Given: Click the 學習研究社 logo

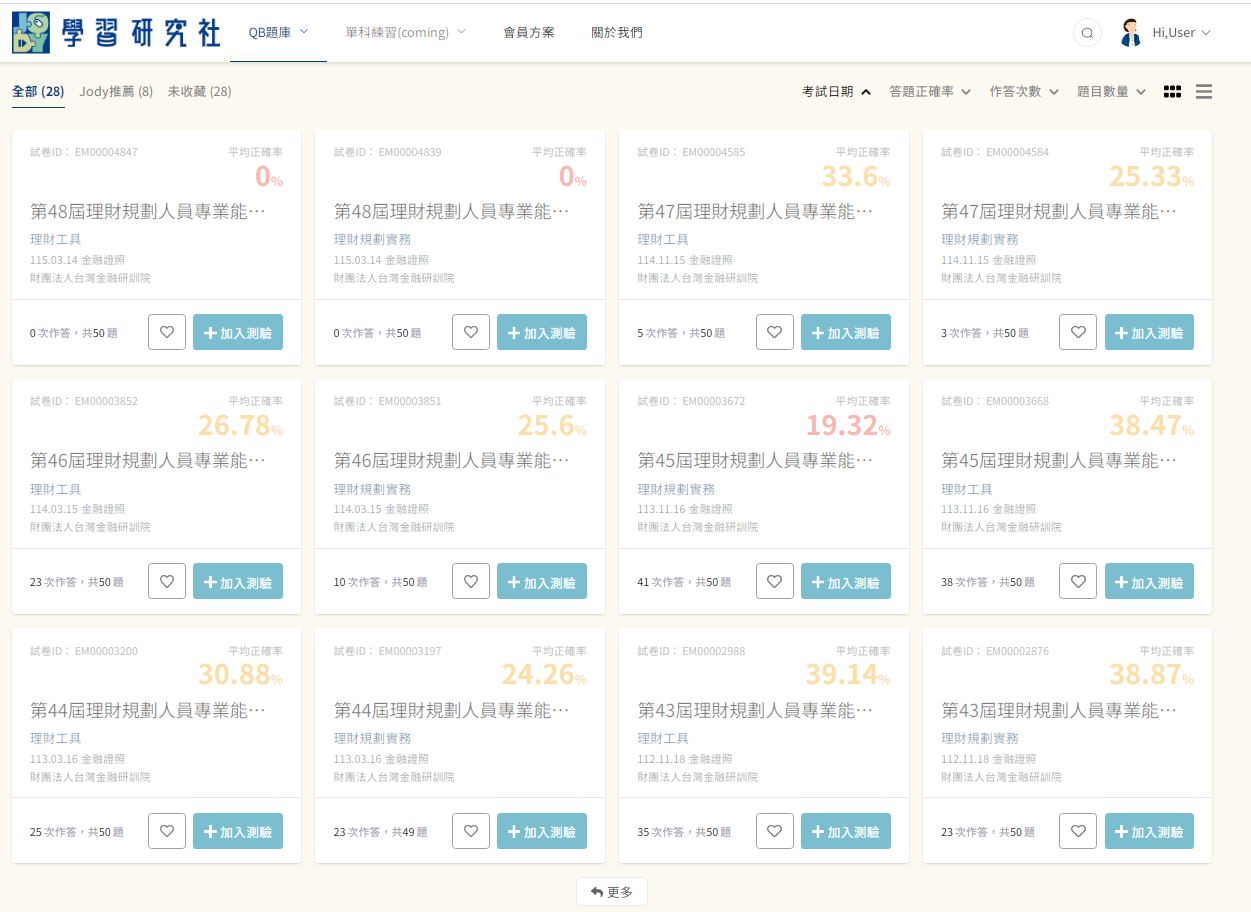Looking at the screenshot, I should pyautogui.click(x=116, y=32).
